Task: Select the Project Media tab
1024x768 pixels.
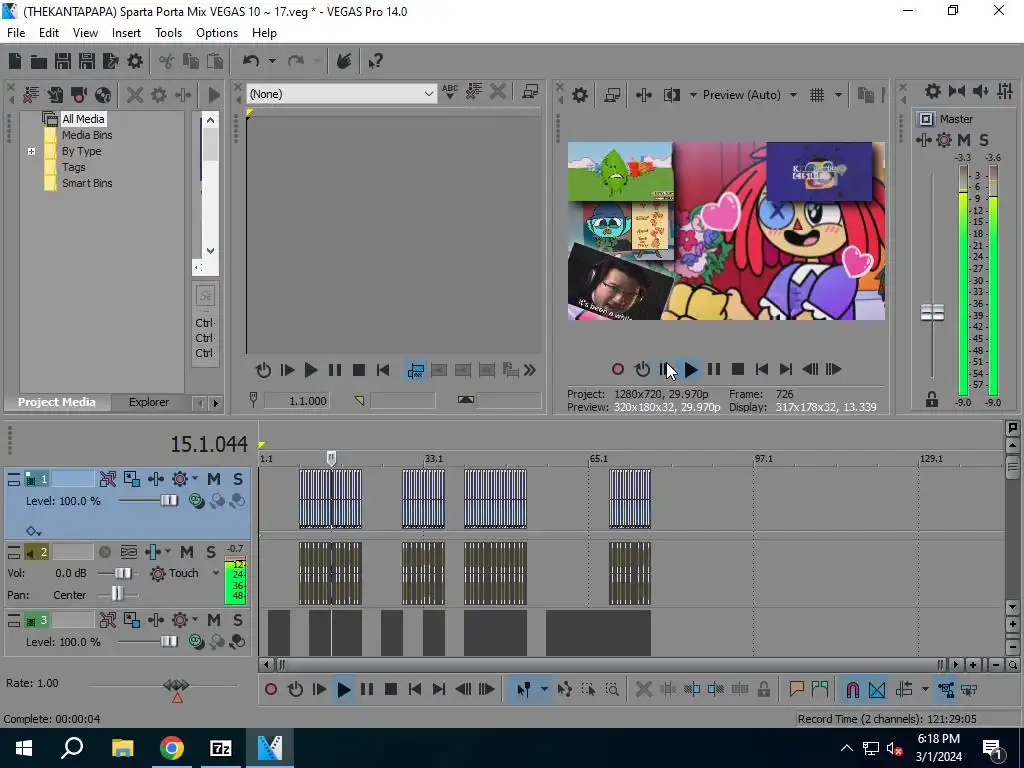Action: [56, 402]
